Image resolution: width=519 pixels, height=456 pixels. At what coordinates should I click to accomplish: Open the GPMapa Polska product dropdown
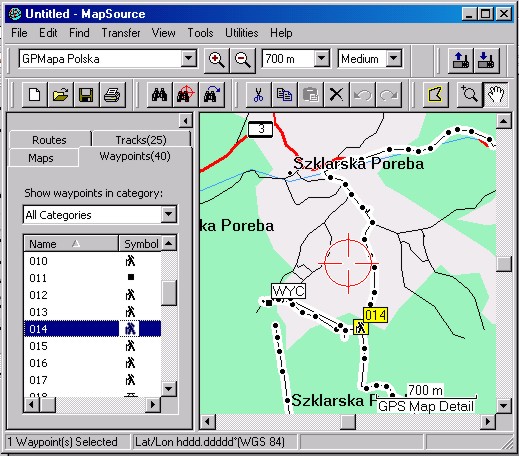189,59
